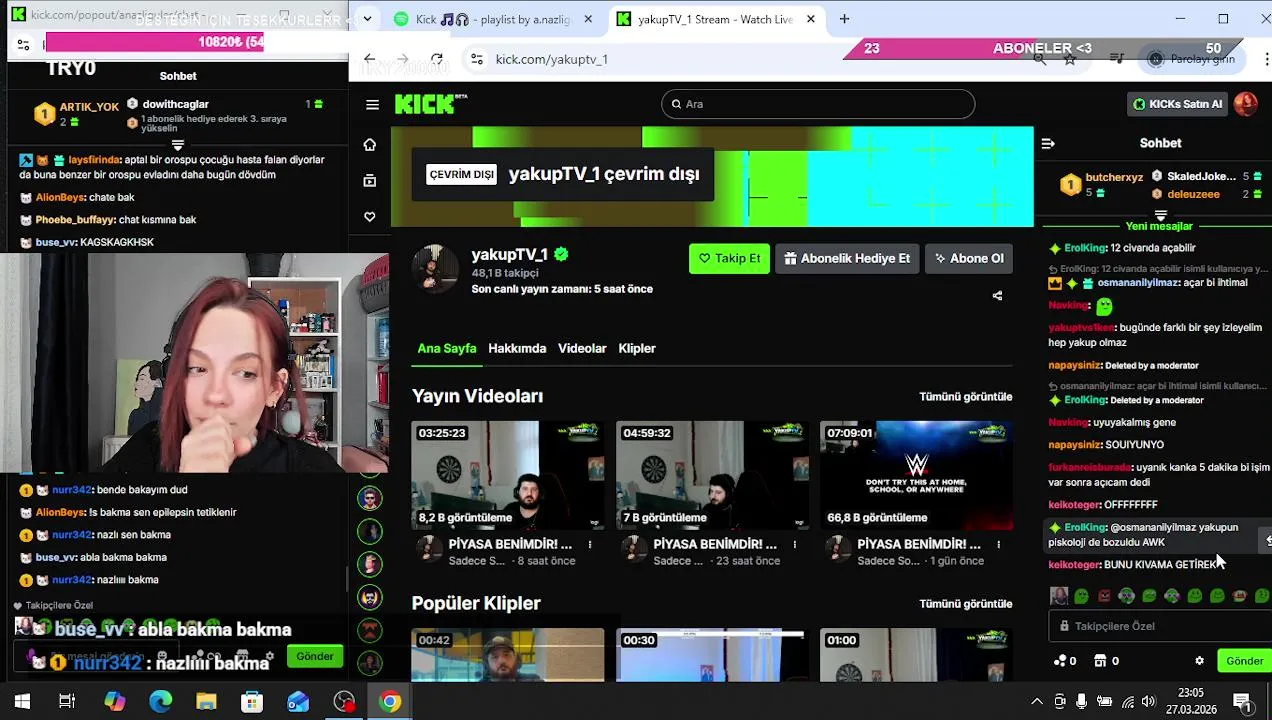
Task: Close the yakupTV_1 Stream tab
Action: tap(811, 19)
